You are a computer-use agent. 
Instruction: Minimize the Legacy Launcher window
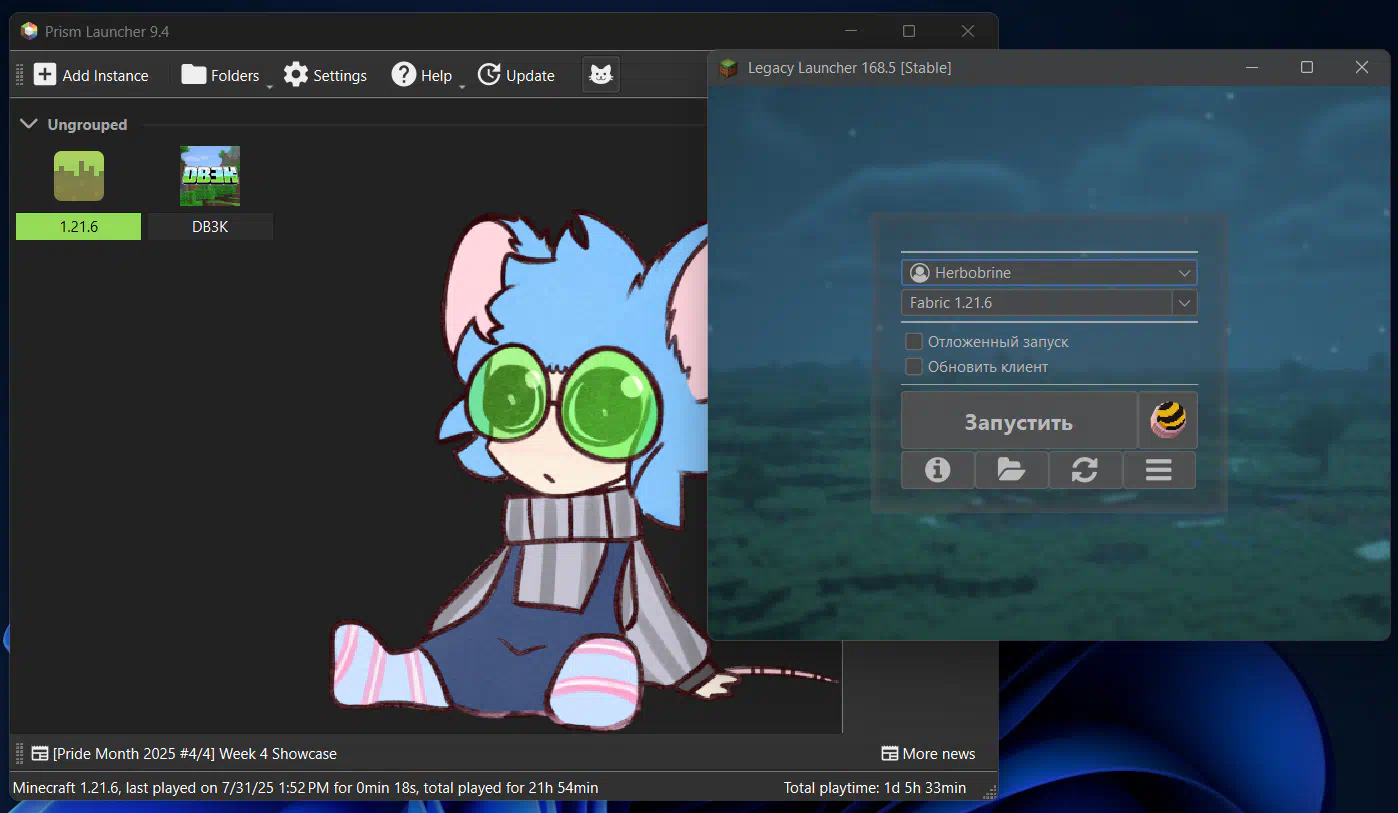[x=1252, y=67]
